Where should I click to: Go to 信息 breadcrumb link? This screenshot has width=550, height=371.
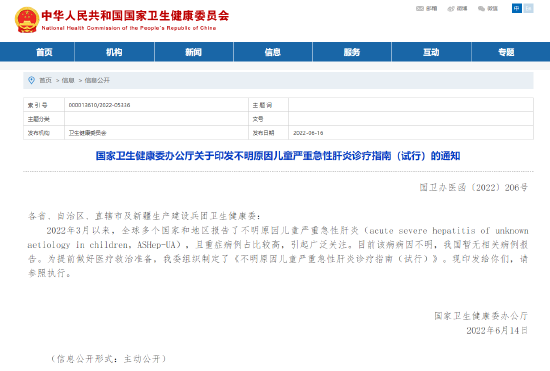point(68,80)
